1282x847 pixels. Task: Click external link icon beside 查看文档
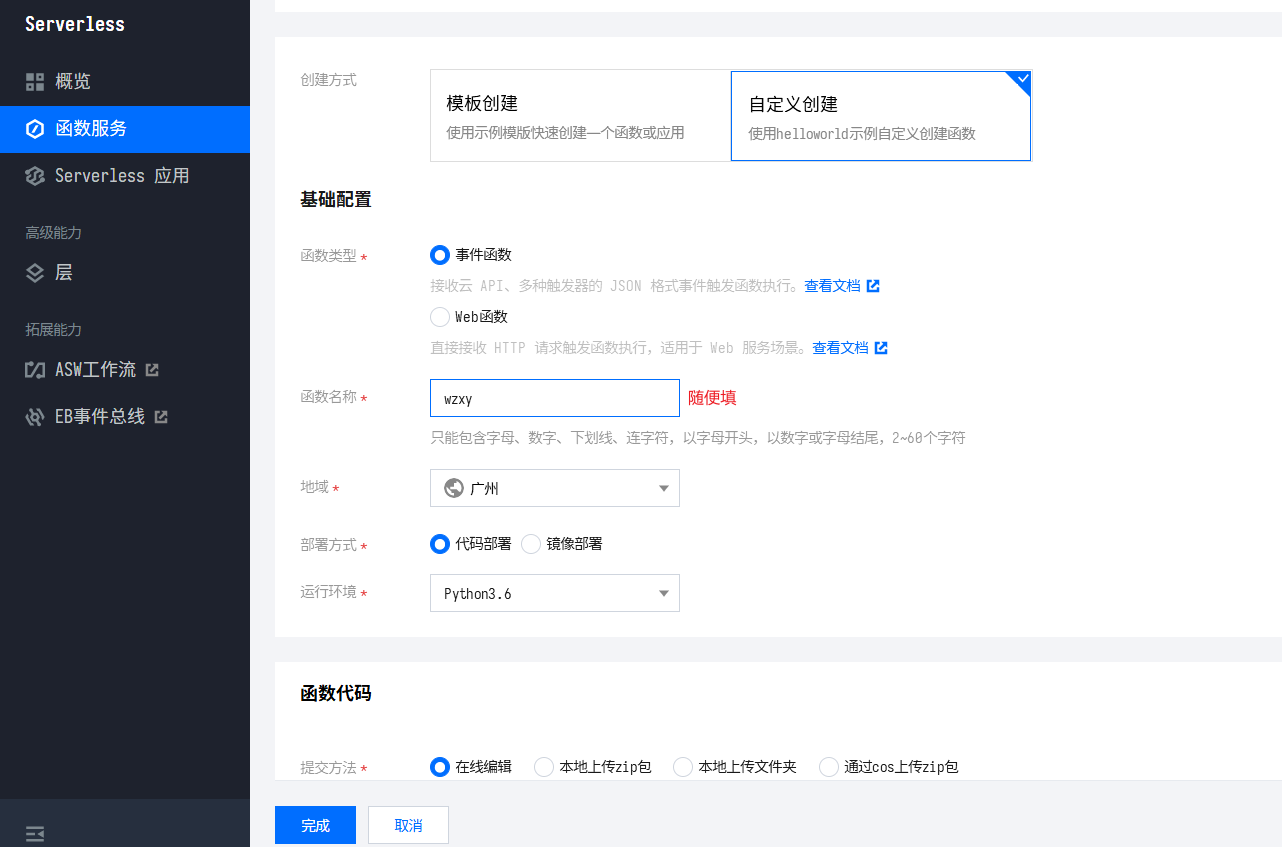tap(874, 285)
